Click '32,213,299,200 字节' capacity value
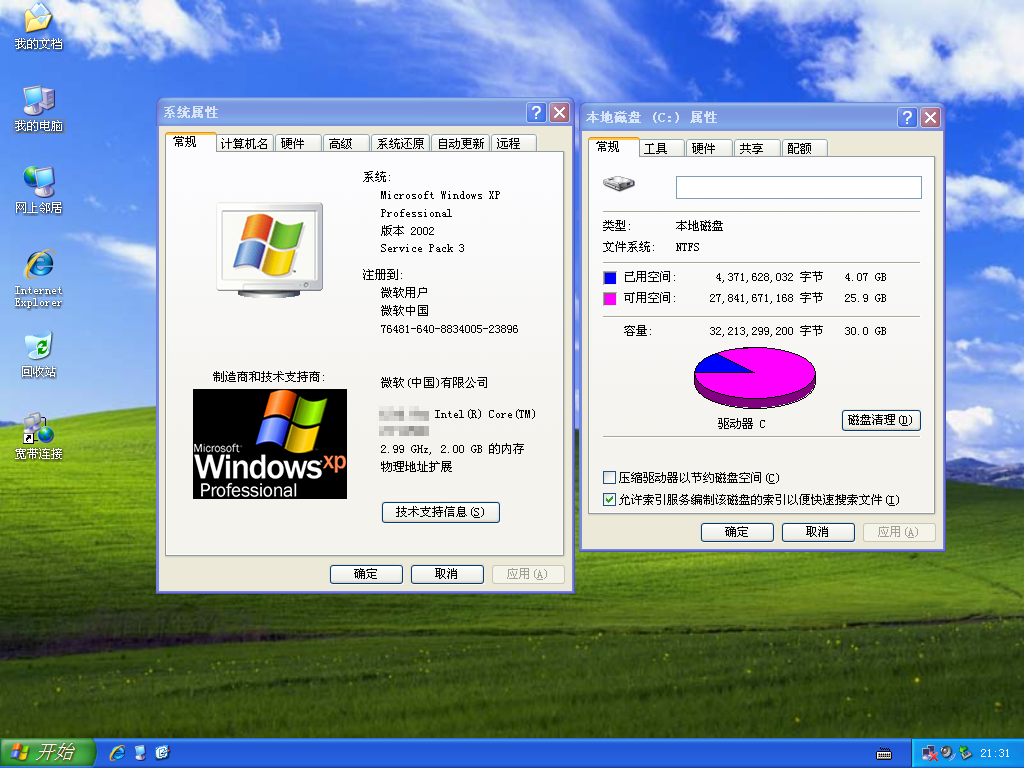This screenshot has height=768, width=1024. (766, 331)
